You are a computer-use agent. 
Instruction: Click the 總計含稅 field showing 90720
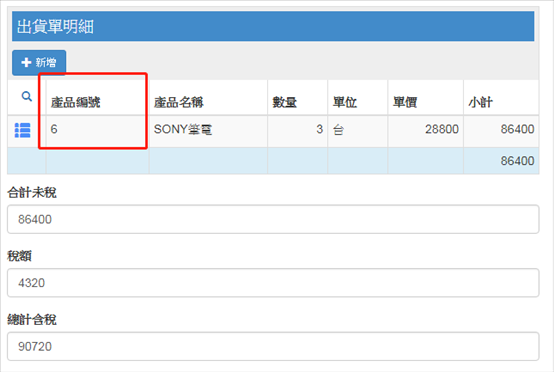[x=273, y=346]
